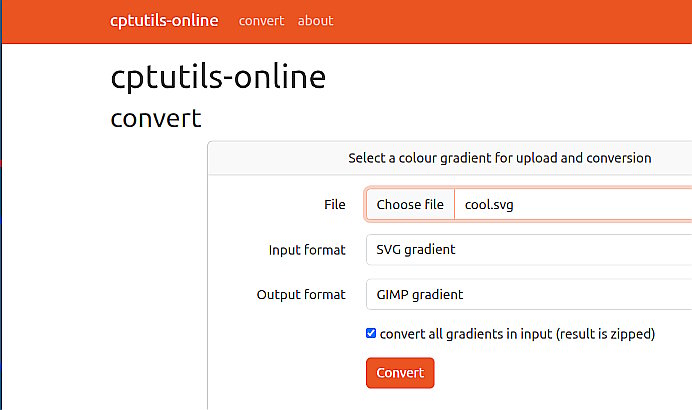Click the cool.svg file name field
Image resolution: width=692 pixels, height=410 pixels.
[x=570, y=205]
